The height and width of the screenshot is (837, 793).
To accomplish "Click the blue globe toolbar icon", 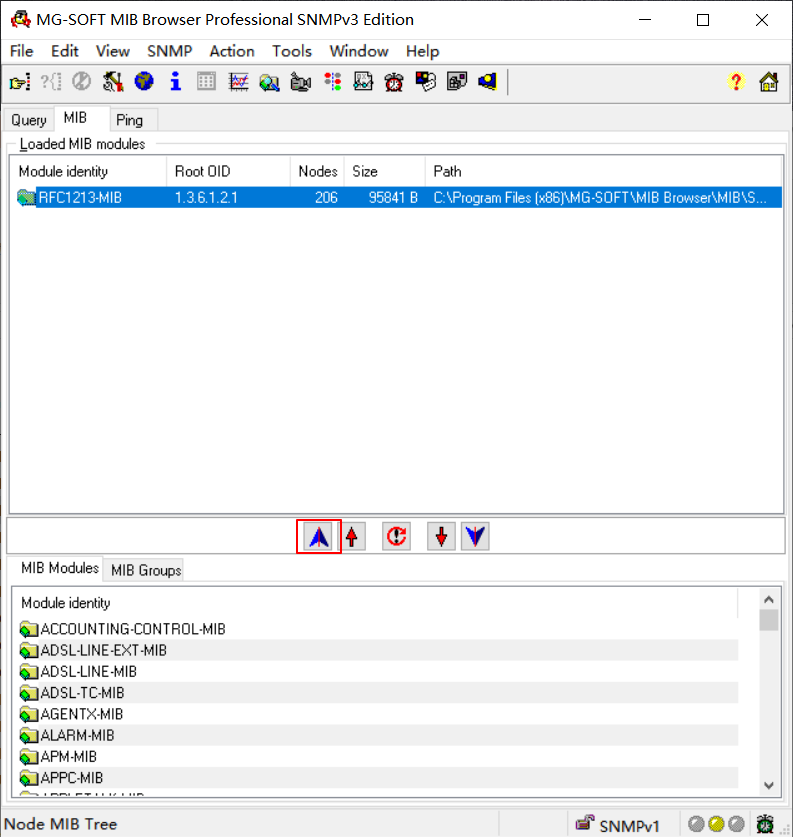I will [144, 82].
